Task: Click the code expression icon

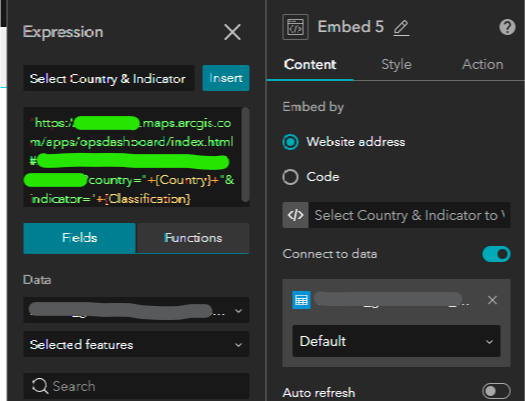Action: (x=295, y=215)
